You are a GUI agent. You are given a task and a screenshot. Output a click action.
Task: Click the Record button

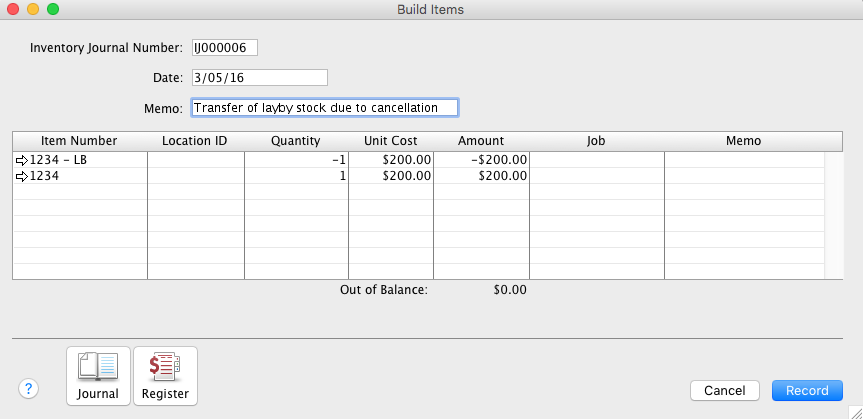coord(807,390)
